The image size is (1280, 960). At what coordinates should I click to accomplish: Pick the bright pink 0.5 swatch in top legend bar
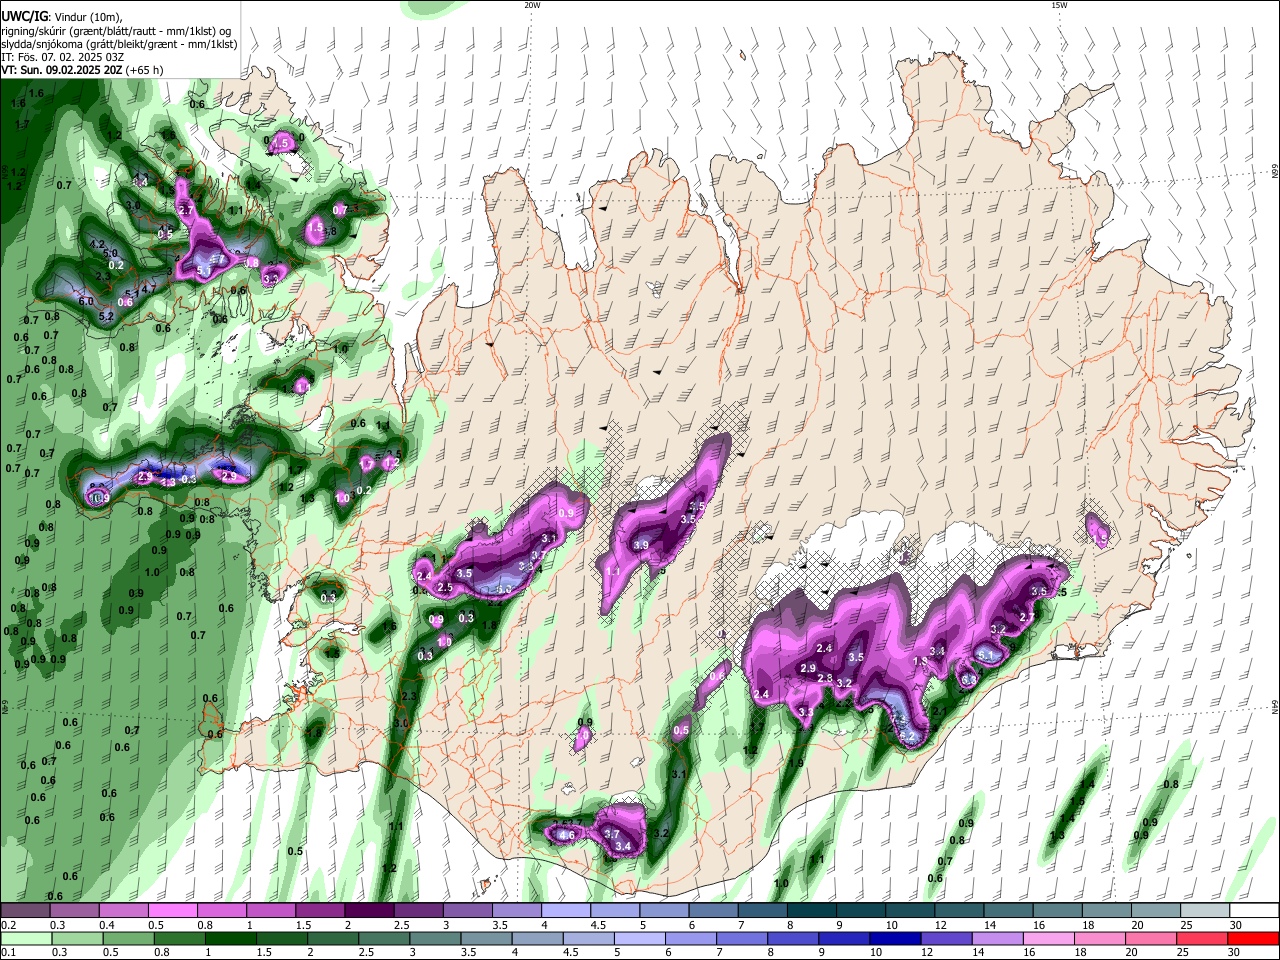tap(172, 911)
